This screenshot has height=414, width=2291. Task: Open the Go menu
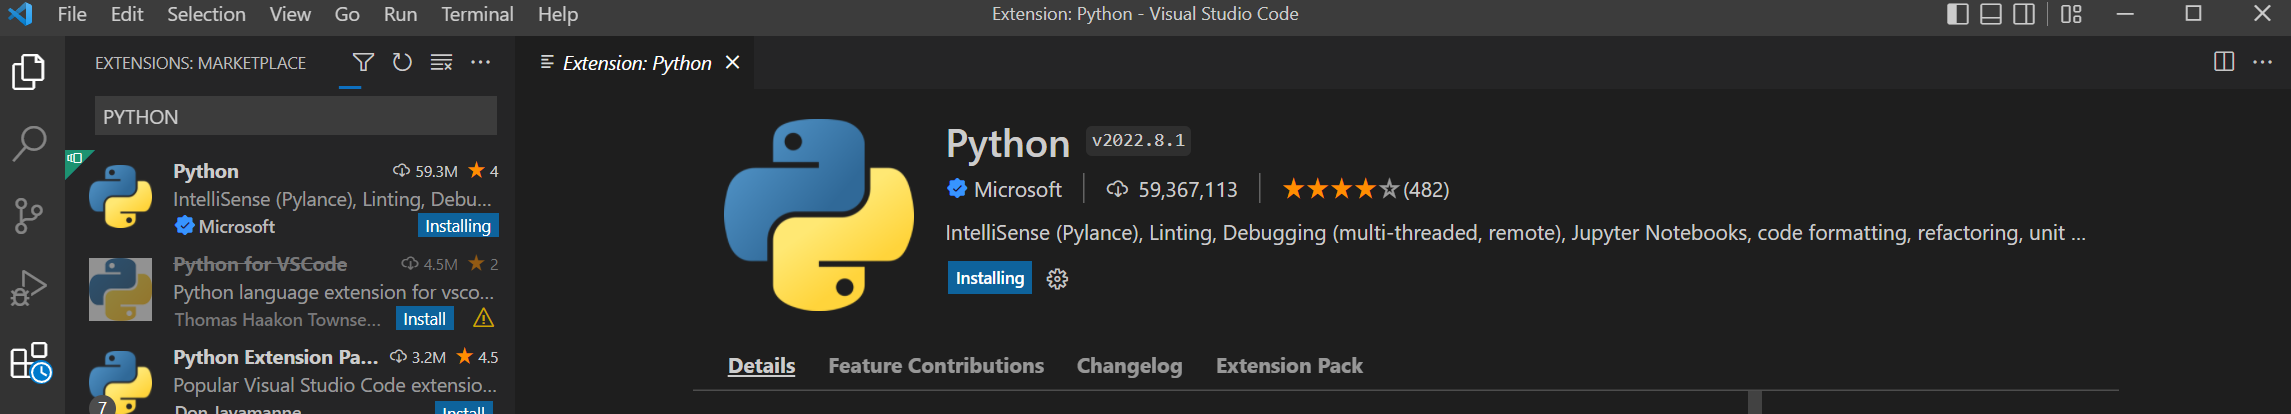coord(347,14)
